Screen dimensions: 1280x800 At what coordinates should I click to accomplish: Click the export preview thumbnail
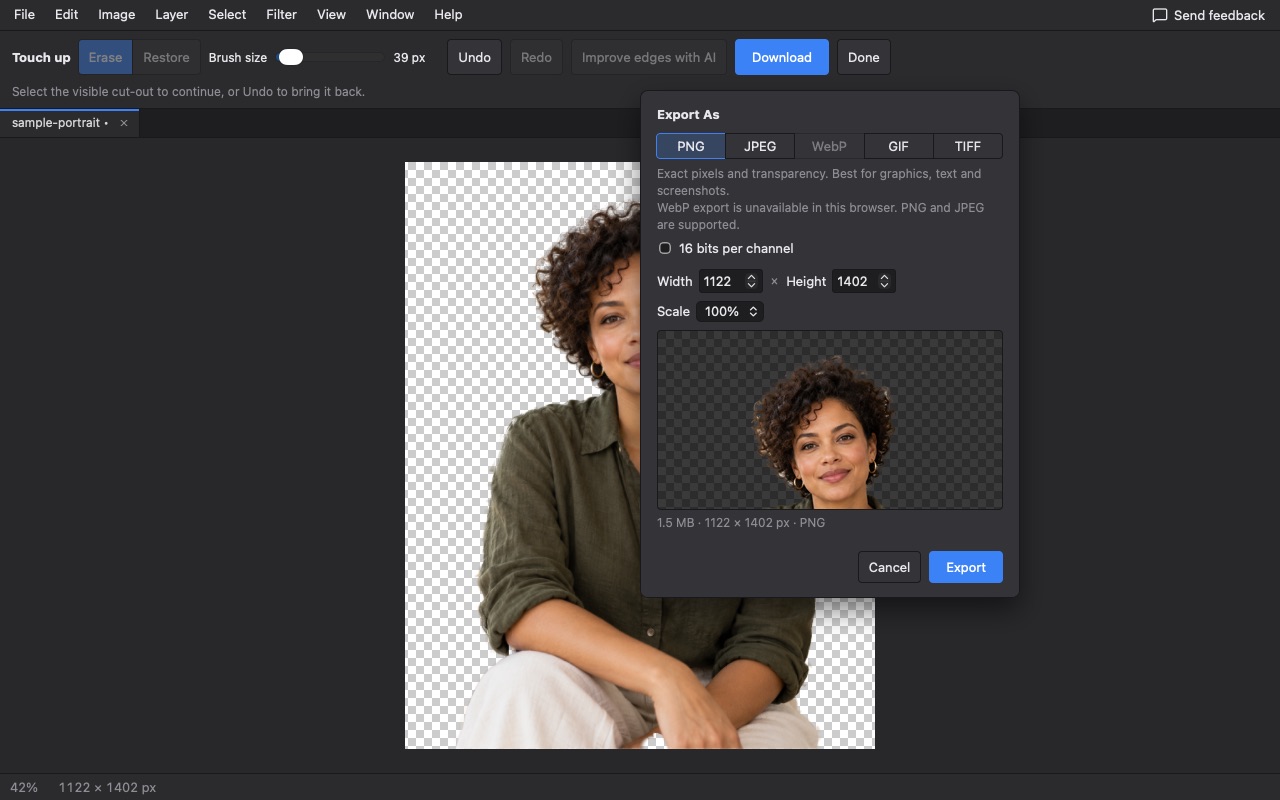(x=830, y=420)
